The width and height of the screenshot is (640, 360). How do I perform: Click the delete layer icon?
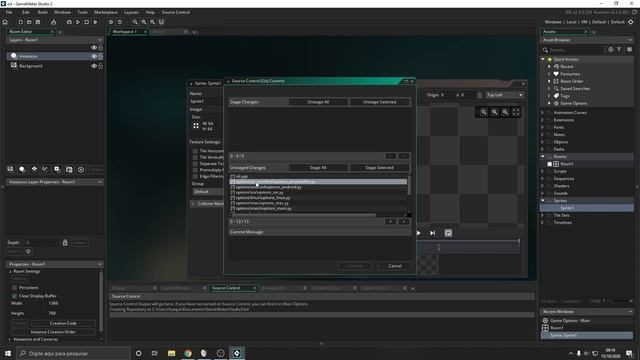click(81, 169)
